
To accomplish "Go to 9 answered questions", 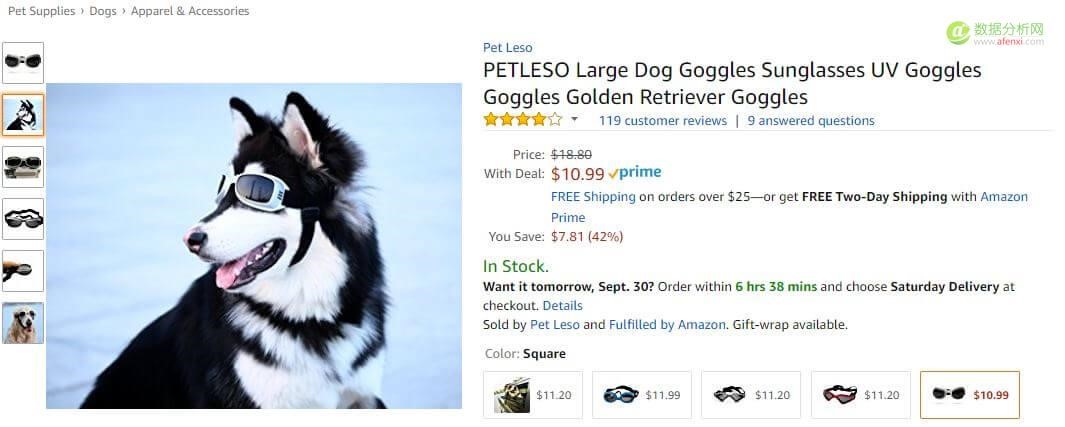I will pyautogui.click(x=810, y=121).
